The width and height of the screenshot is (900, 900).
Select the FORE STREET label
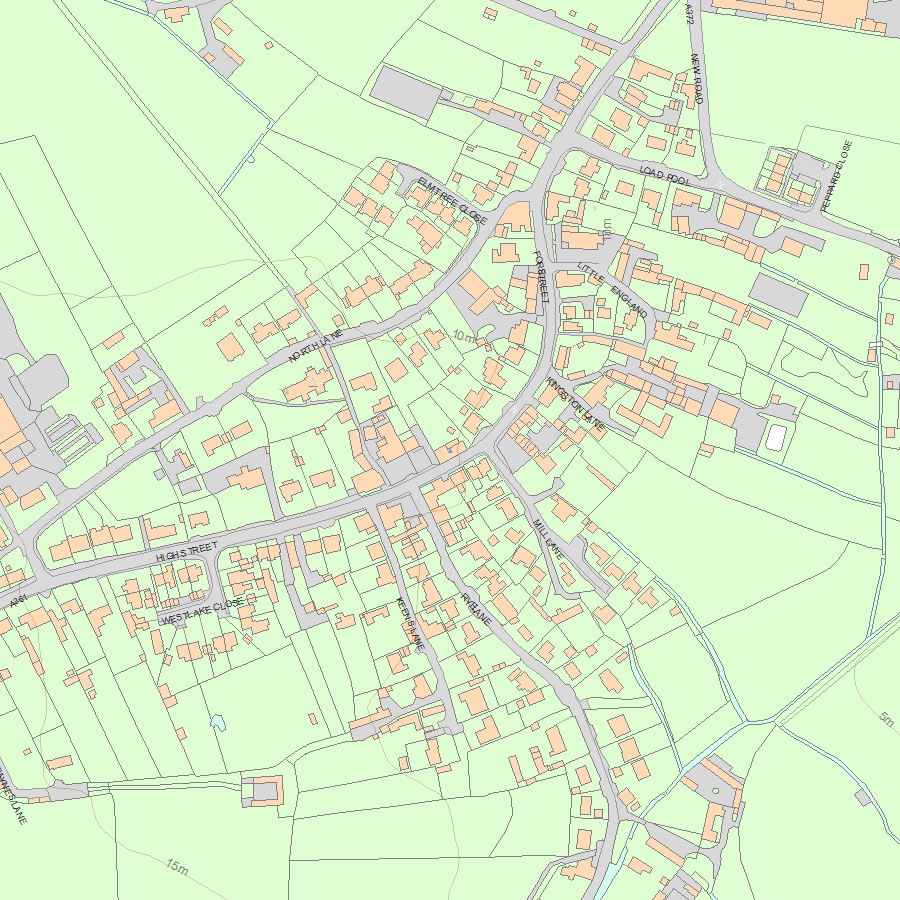click(541, 277)
